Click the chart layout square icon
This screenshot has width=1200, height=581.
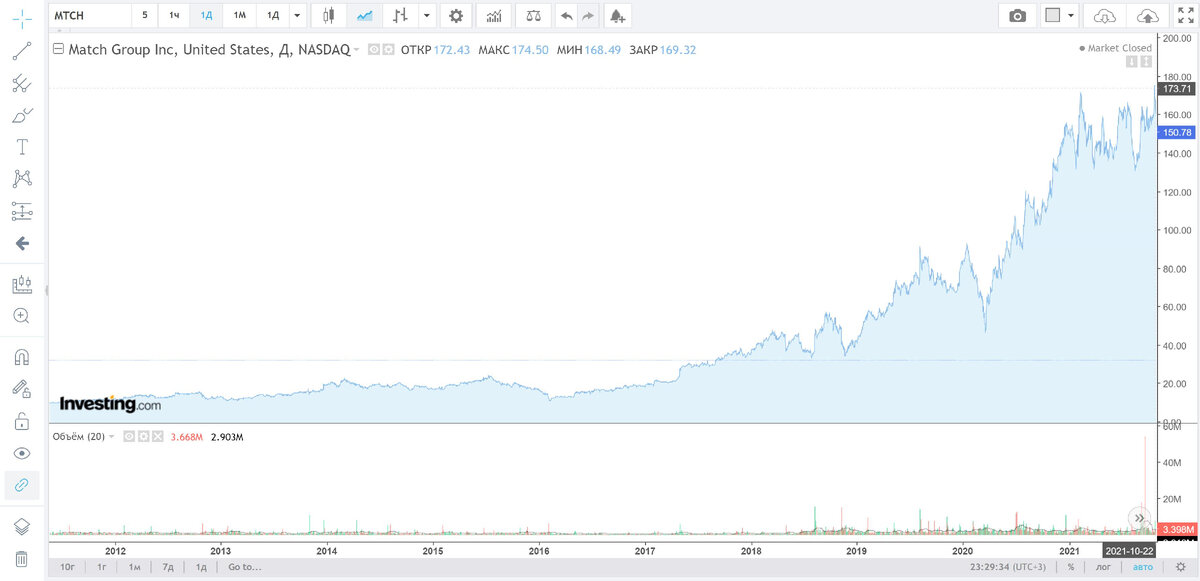click(x=1052, y=15)
